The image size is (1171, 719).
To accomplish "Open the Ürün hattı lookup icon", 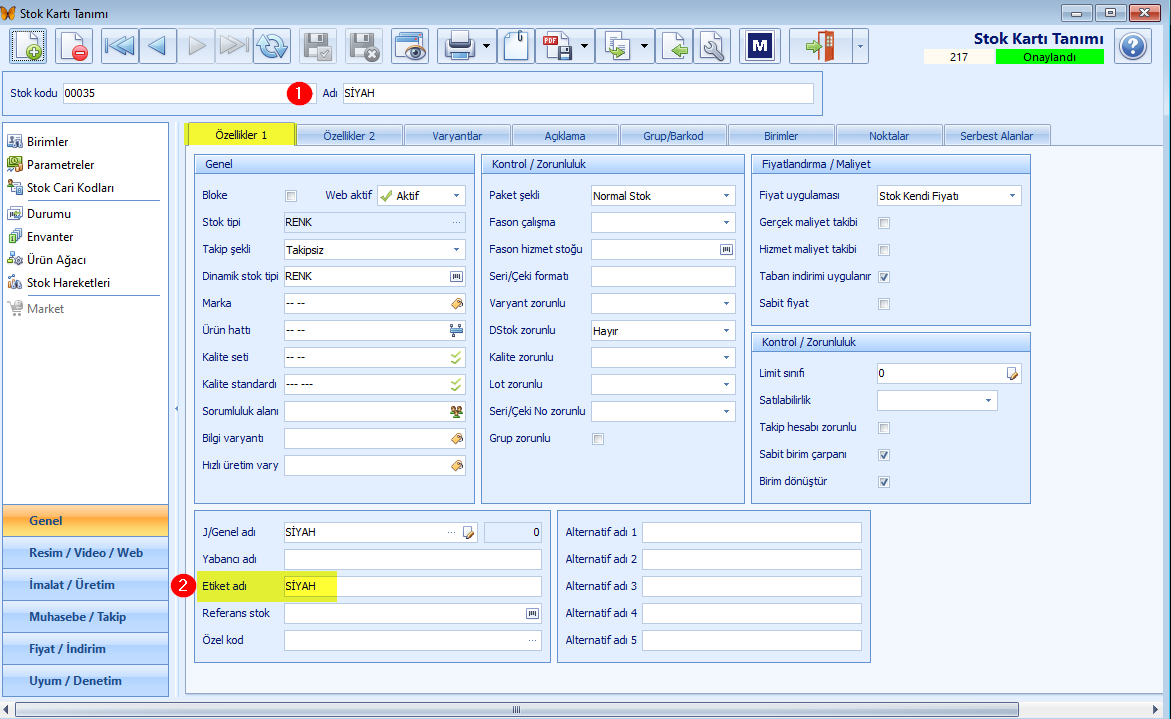I will (456, 330).
